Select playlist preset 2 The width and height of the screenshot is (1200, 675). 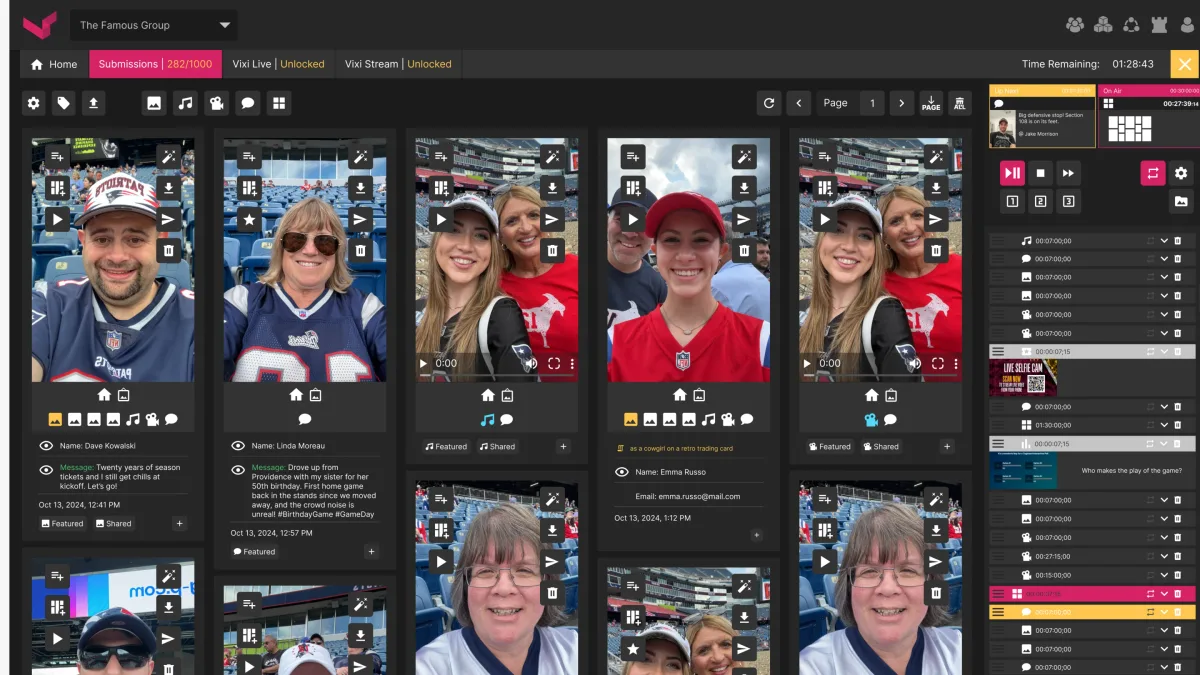click(x=1040, y=202)
